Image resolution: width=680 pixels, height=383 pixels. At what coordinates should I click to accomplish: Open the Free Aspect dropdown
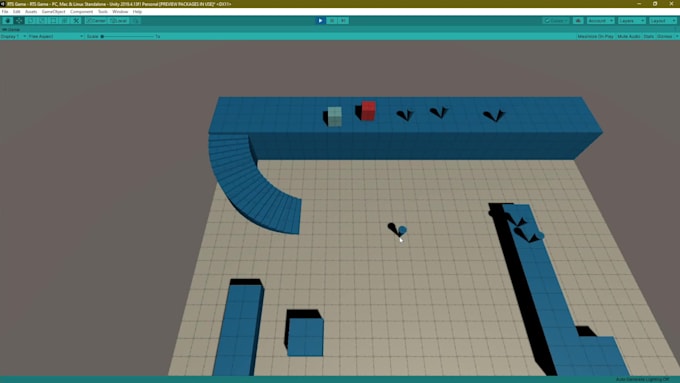tap(56, 36)
